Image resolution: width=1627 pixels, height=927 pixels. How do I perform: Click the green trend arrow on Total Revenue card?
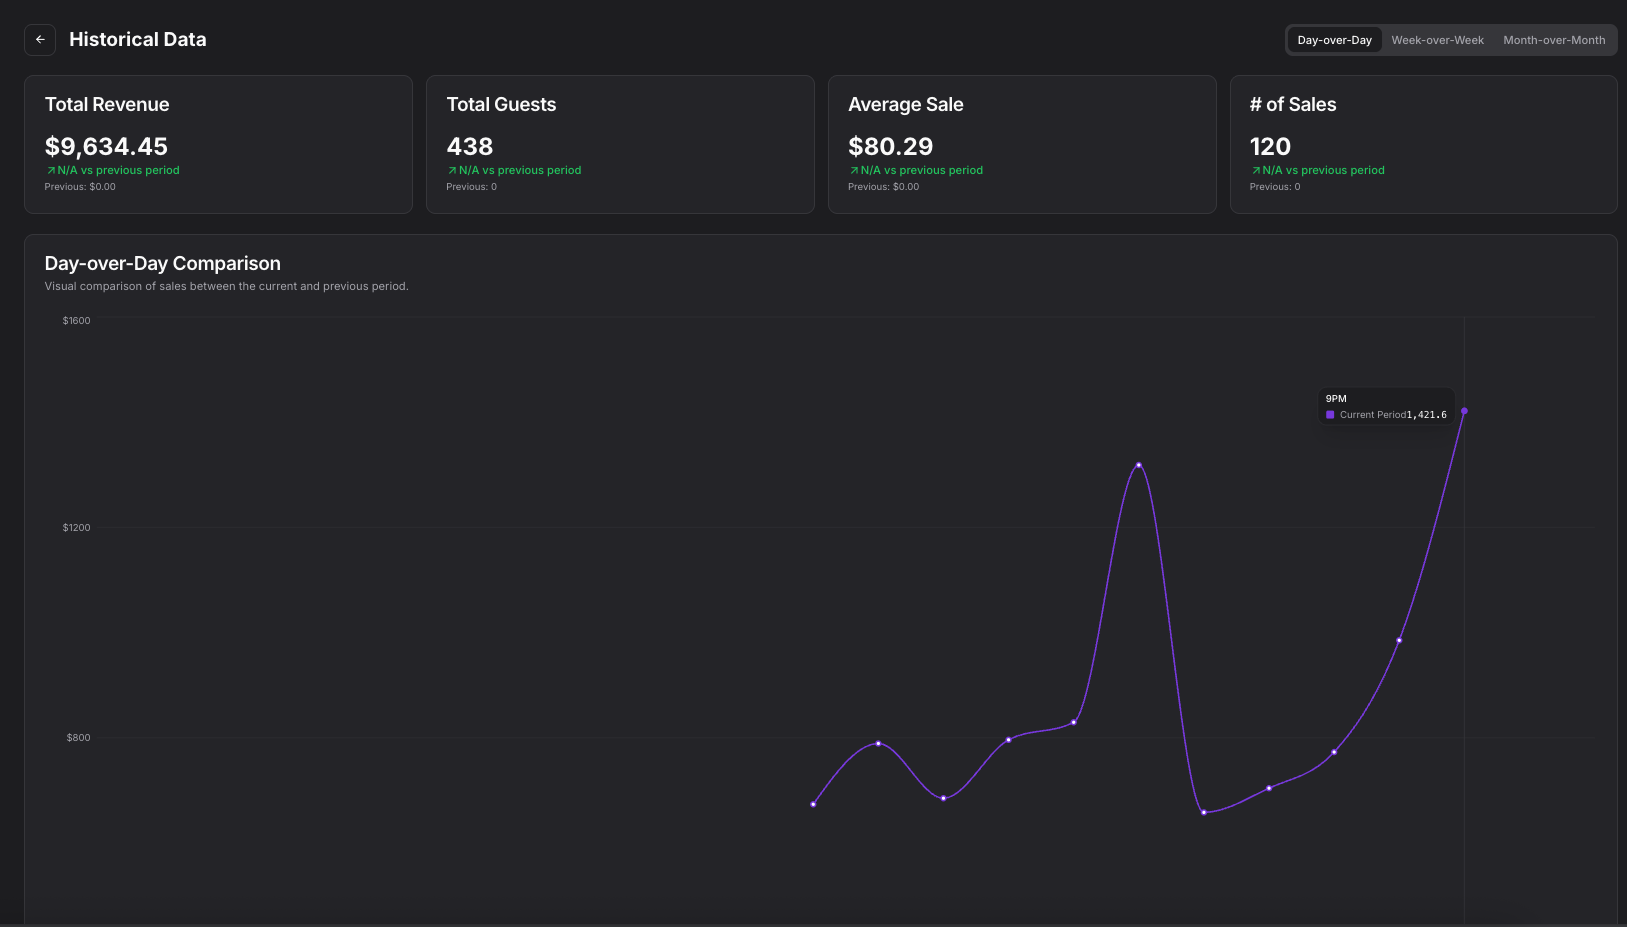coord(49,170)
